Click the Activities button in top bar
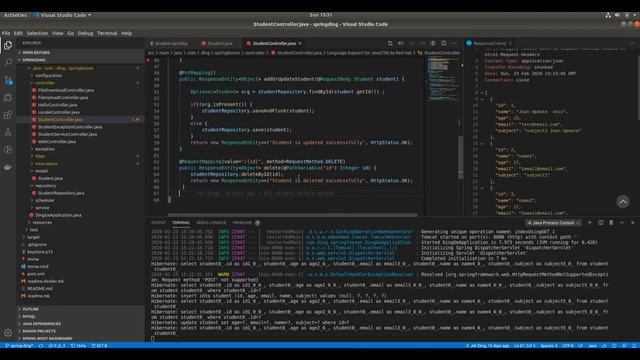This screenshot has height=360, width=640. (x=15, y=15)
